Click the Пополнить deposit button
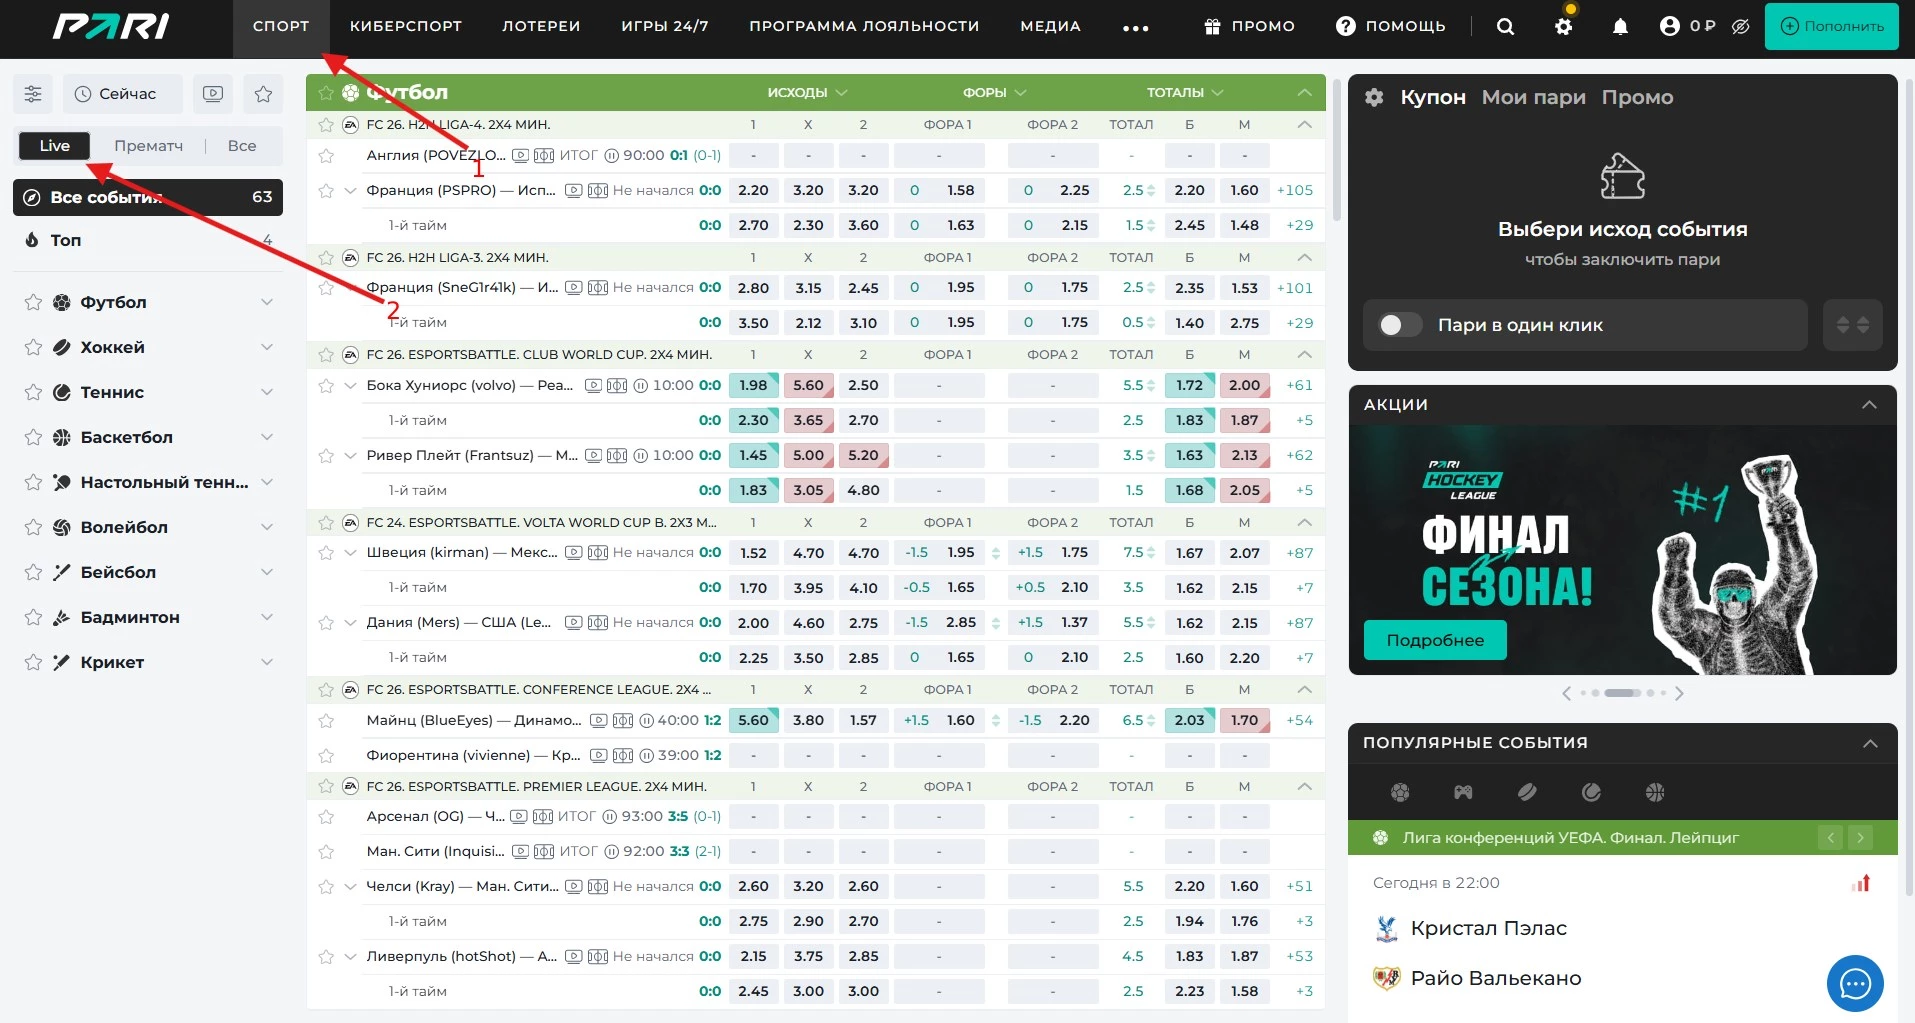 pyautogui.click(x=1833, y=27)
